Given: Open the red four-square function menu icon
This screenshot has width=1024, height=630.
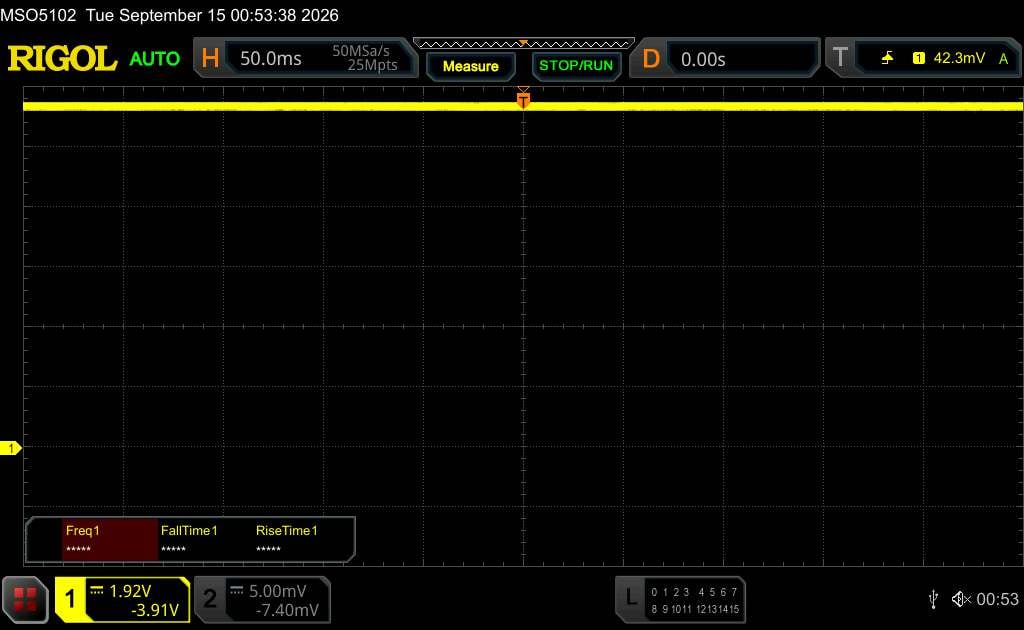Looking at the screenshot, I should click(x=25, y=599).
